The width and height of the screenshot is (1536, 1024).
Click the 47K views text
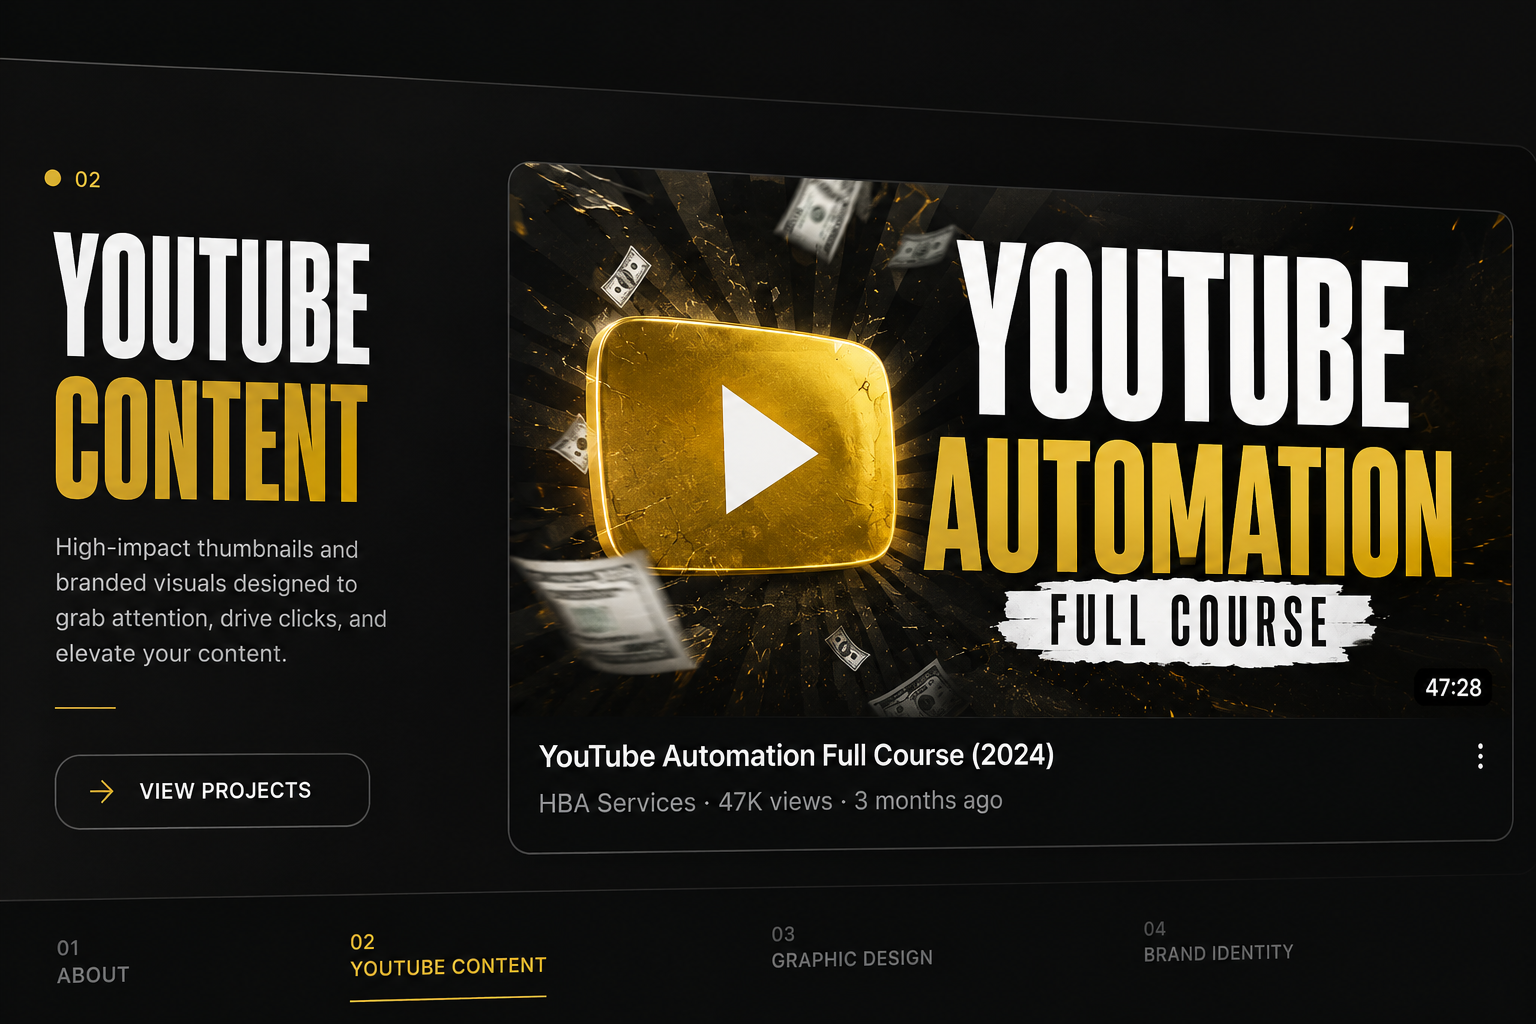click(x=775, y=802)
